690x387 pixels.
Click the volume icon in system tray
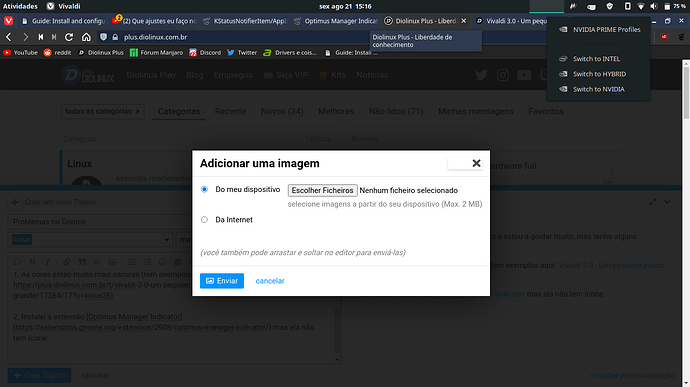click(654, 6)
